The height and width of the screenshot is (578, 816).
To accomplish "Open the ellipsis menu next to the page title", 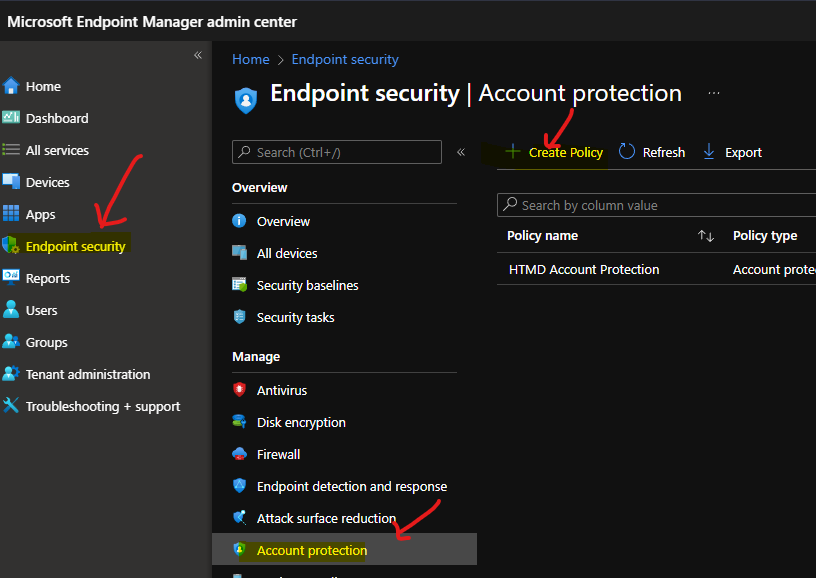I will (714, 93).
